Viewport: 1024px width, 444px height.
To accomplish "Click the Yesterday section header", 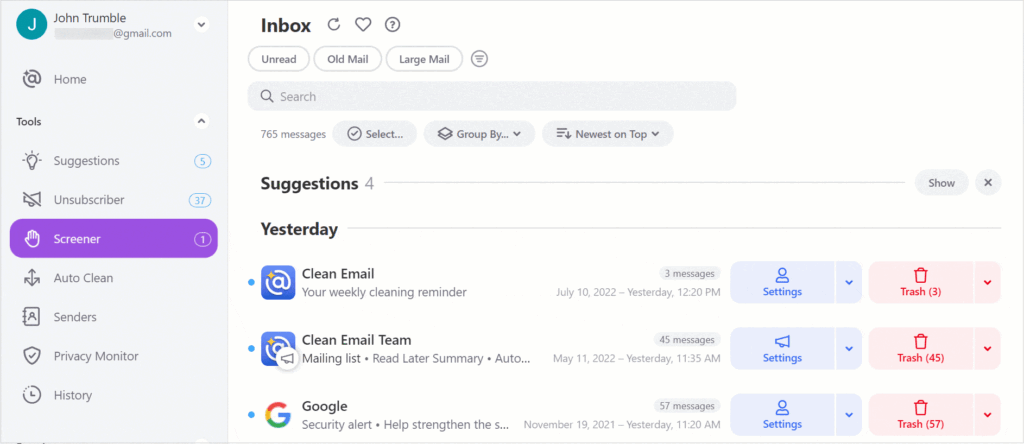I will 299,229.
